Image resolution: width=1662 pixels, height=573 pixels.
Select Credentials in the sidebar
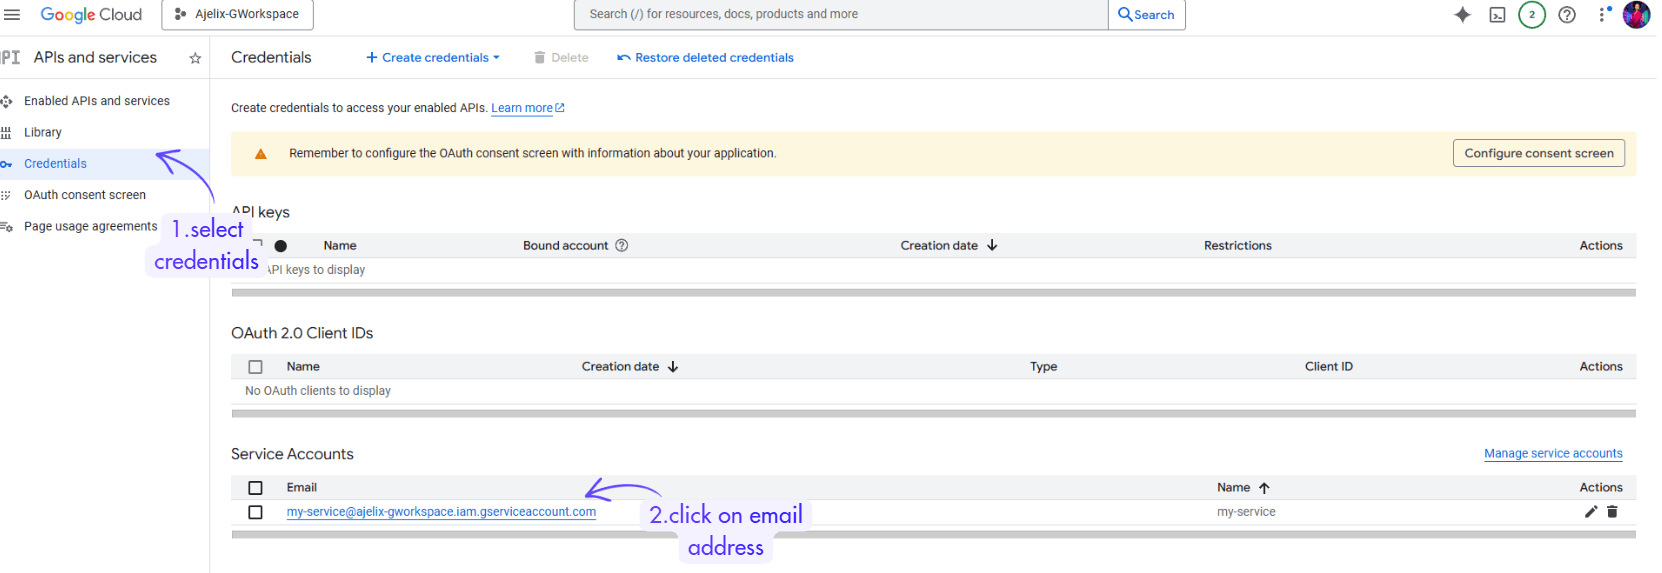pos(55,164)
